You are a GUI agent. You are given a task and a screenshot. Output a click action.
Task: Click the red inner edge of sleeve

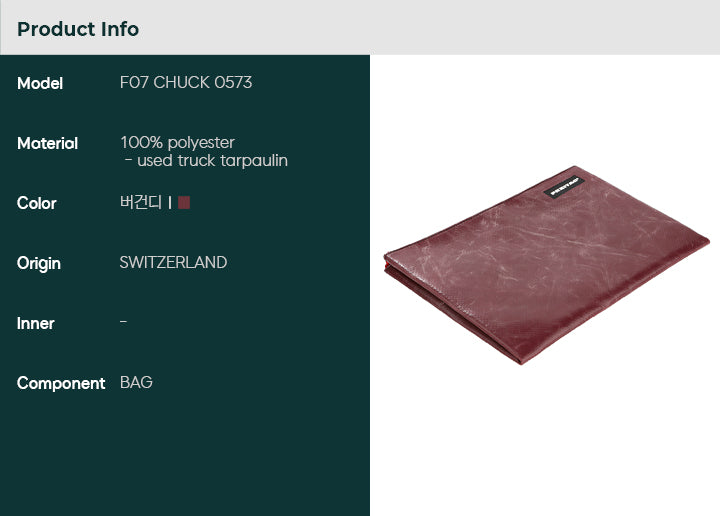tap(385, 267)
